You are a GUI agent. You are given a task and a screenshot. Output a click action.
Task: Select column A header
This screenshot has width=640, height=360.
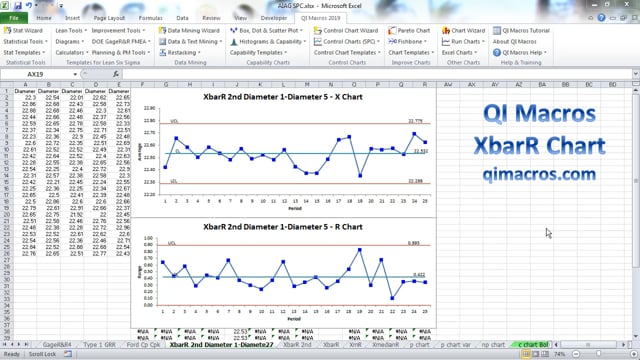coord(25,84)
